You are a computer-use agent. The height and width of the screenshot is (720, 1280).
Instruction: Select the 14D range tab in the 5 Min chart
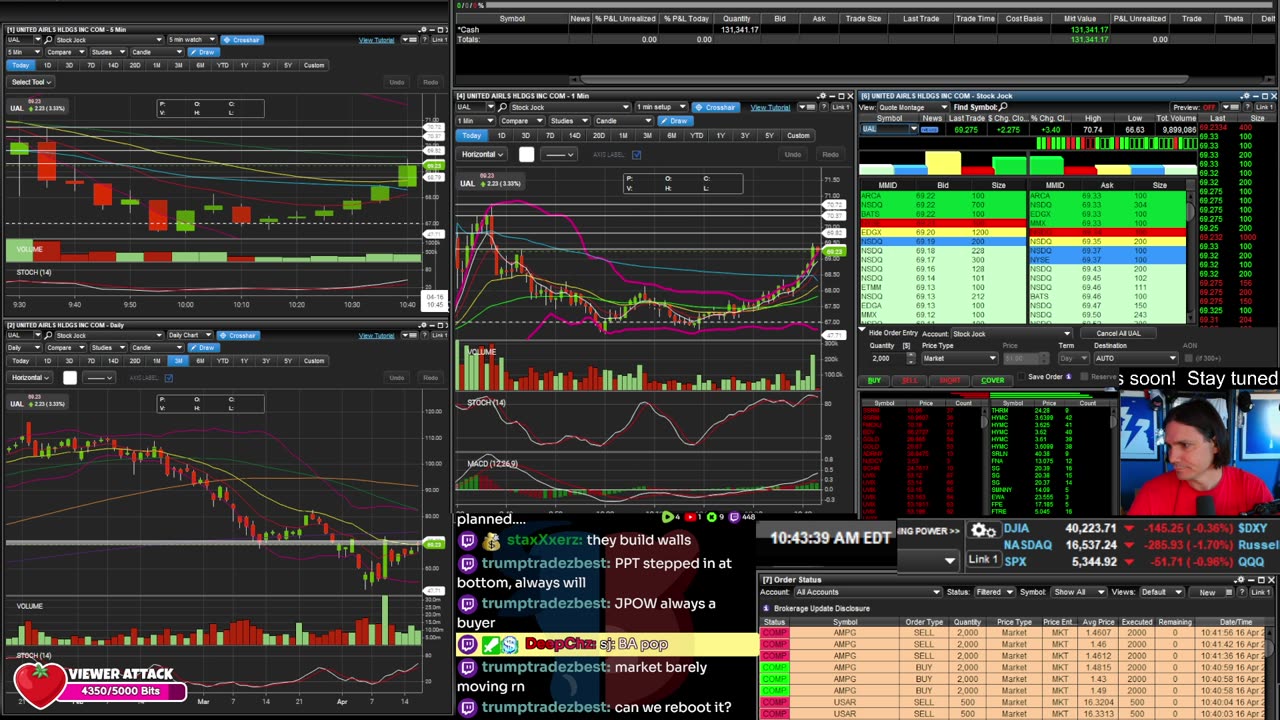[x=112, y=66]
